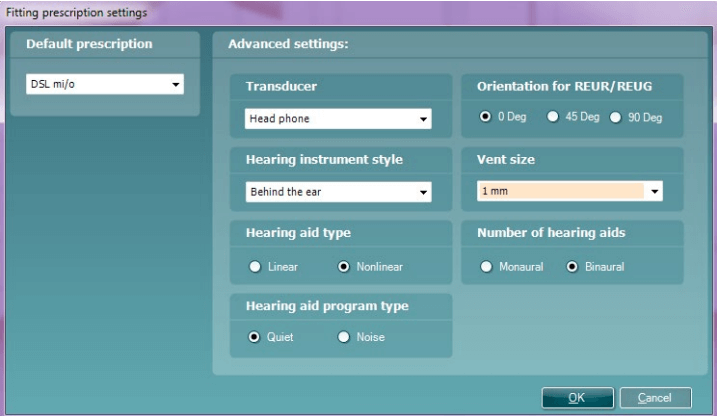Image resolution: width=717 pixels, height=416 pixels.
Task: Click the OK button
Action: (x=576, y=397)
